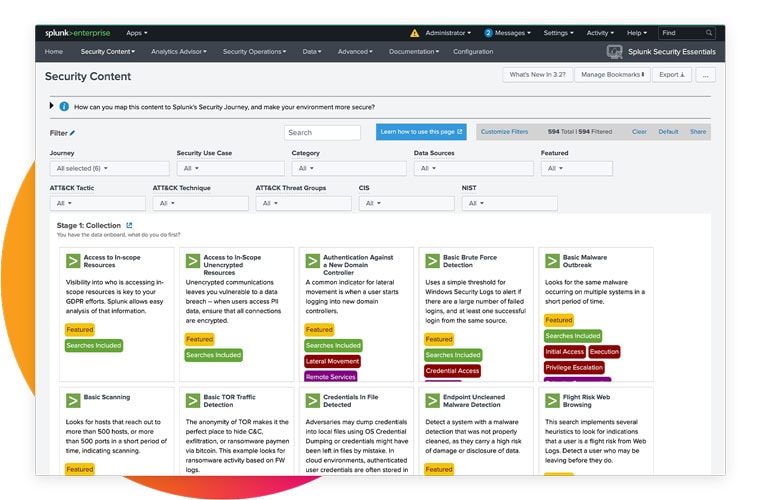Click the Default filters link
The width and height of the screenshot is (760, 500).
pos(668,132)
